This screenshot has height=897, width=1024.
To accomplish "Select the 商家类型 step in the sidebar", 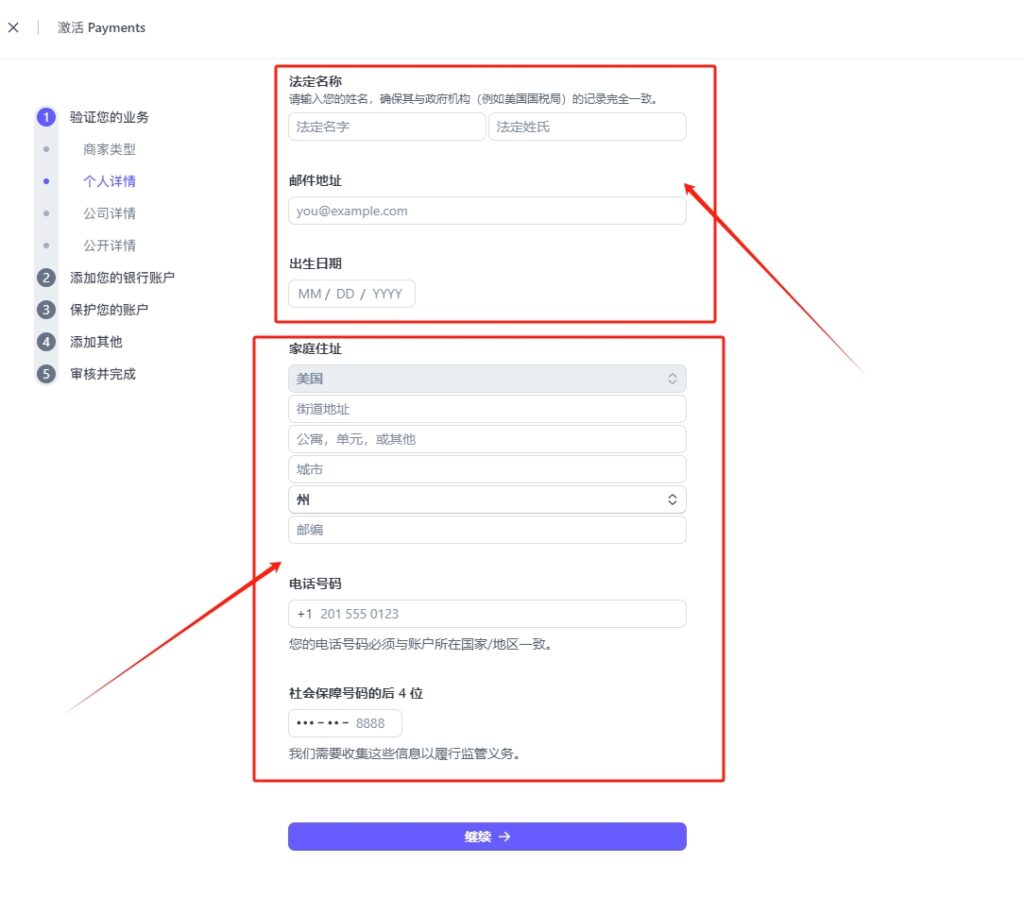I will point(108,149).
